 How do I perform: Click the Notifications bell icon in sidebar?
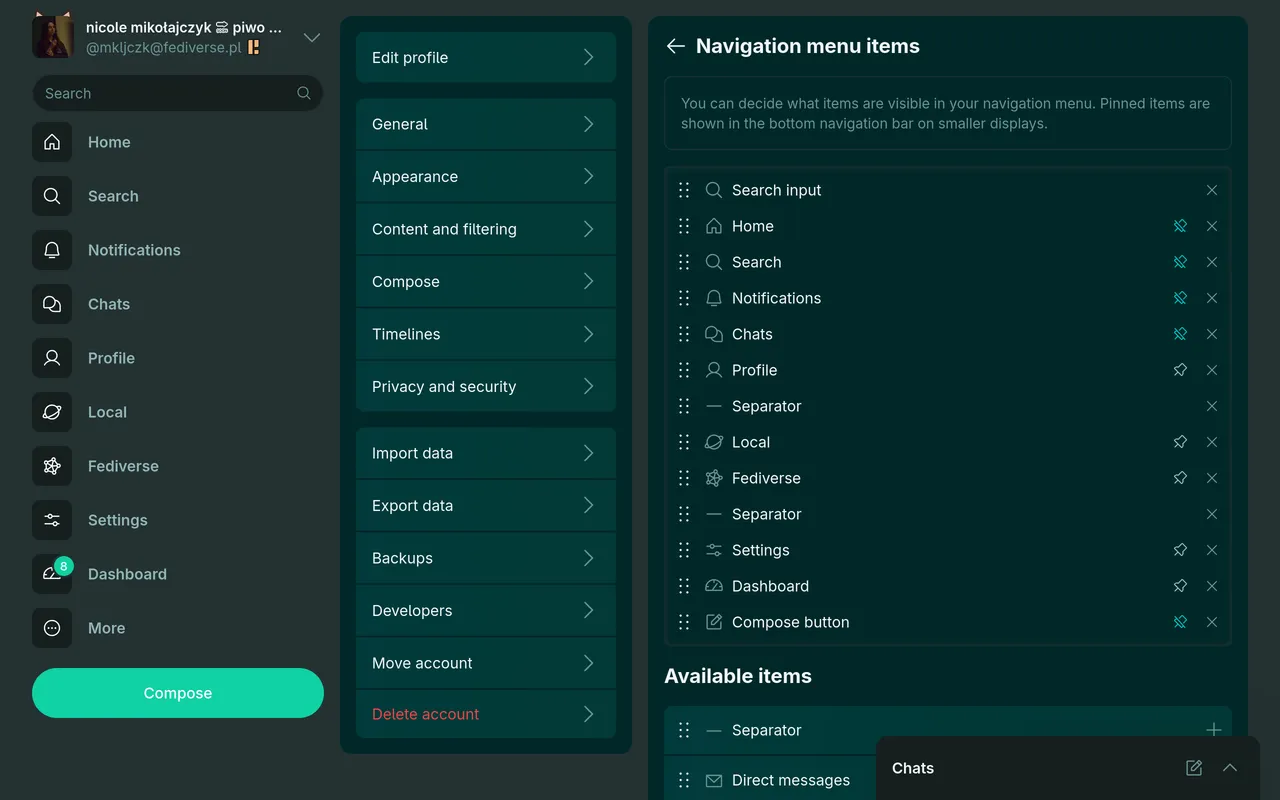52,250
